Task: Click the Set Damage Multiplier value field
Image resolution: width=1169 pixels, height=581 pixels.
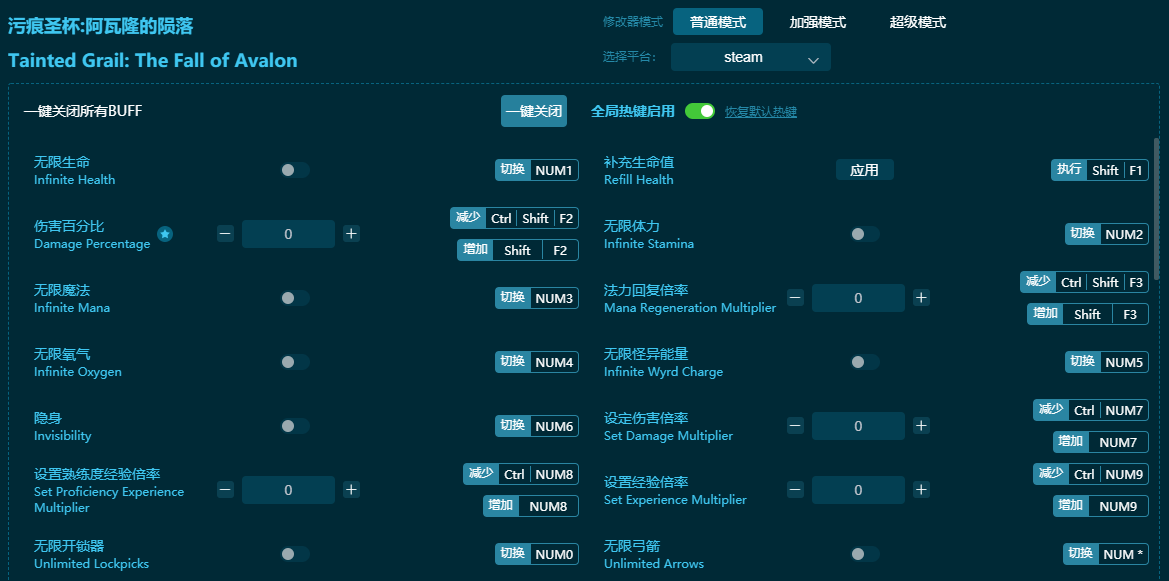Action: click(858, 426)
